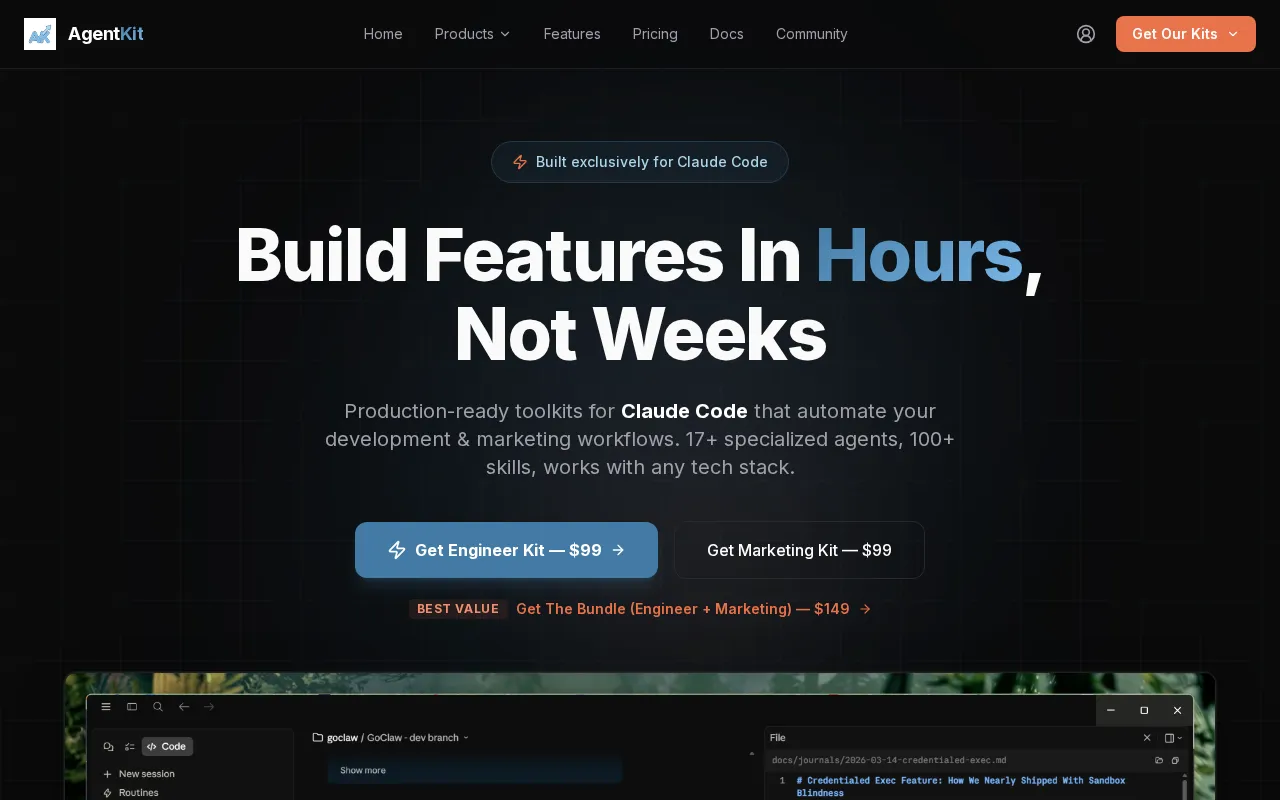Click the Routines icon in preview sidebar

pyautogui.click(x=108, y=792)
